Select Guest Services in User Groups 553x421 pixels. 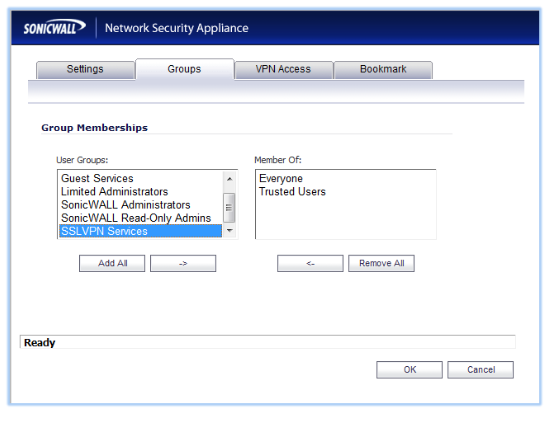pyautogui.click(x=141, y=178)
